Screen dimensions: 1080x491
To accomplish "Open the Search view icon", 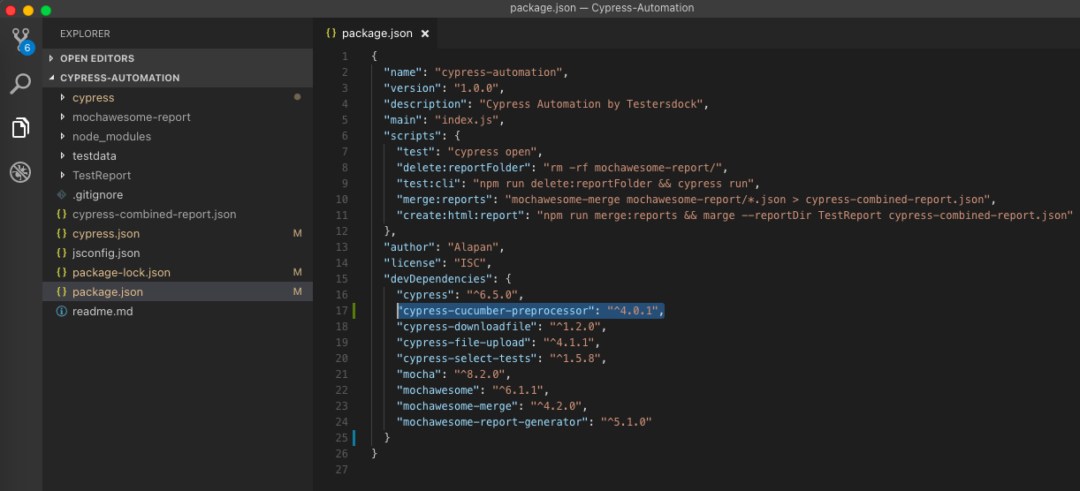I will pyautogui.click(x=21, y=84).
